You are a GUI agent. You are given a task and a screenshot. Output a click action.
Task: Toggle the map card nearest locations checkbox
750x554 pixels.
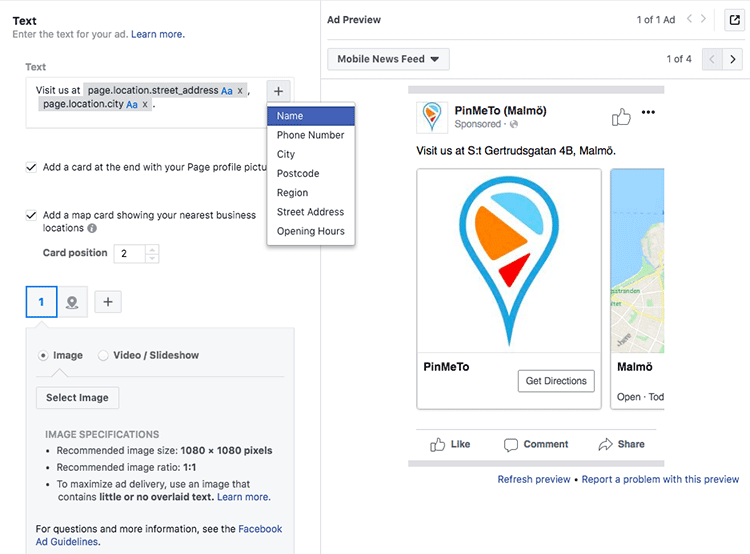coord(31,215)
